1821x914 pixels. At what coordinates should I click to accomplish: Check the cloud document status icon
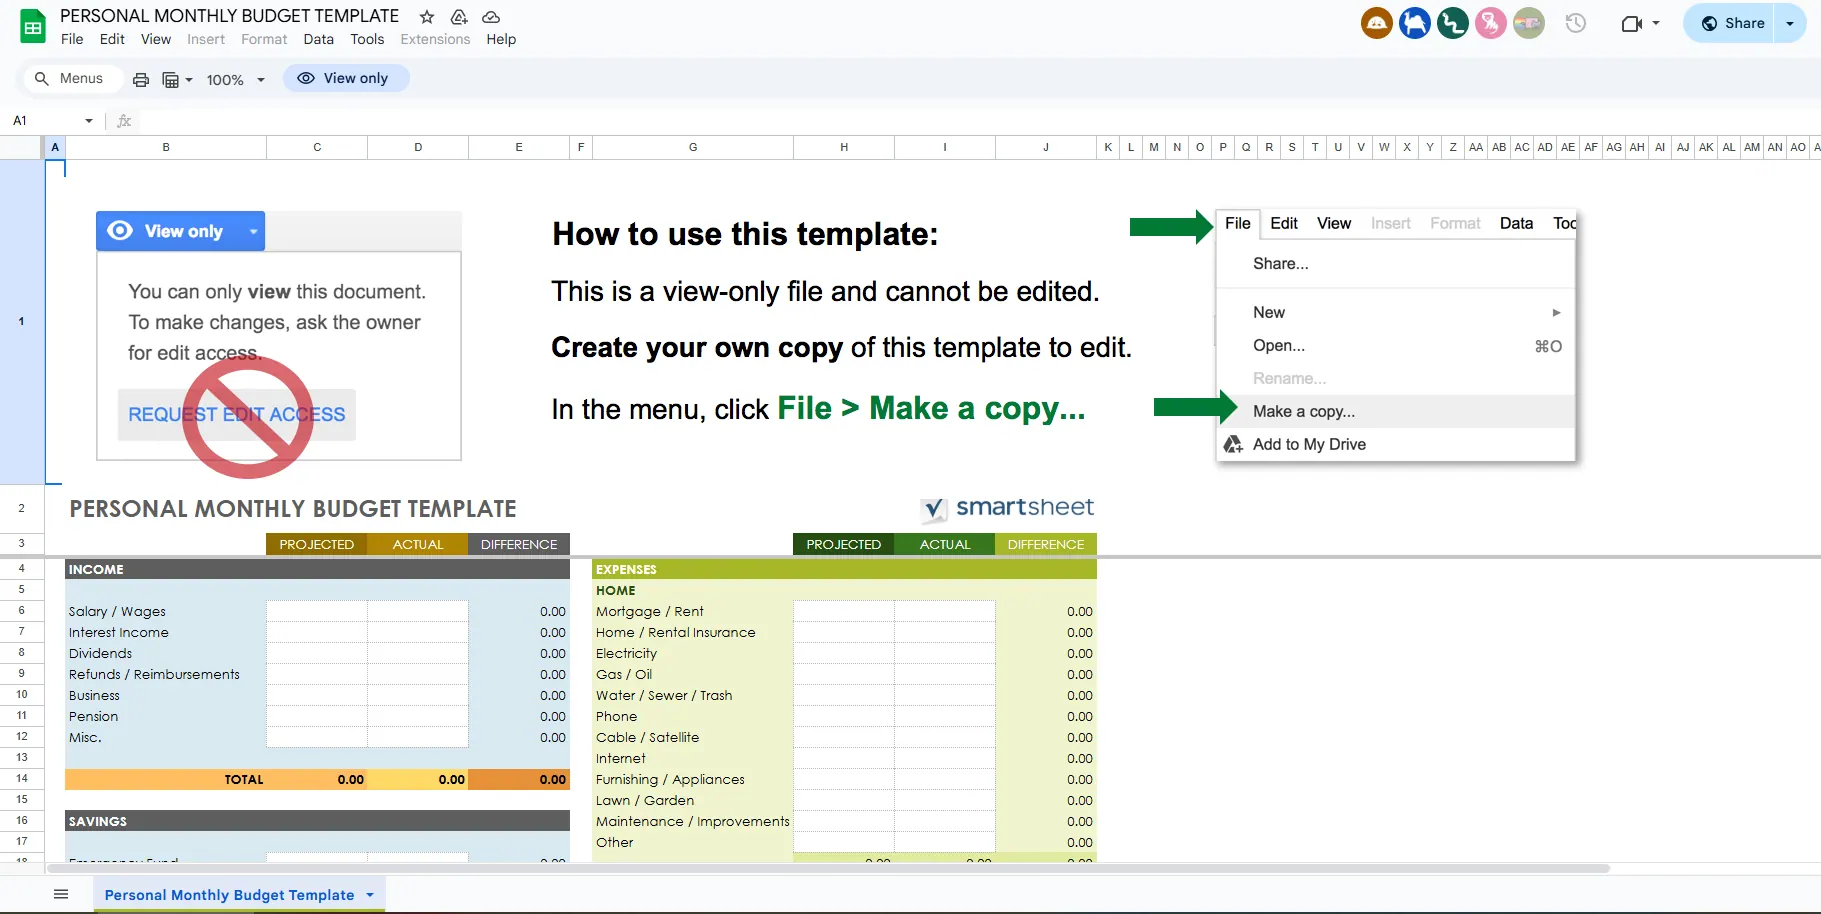point(491,17)
